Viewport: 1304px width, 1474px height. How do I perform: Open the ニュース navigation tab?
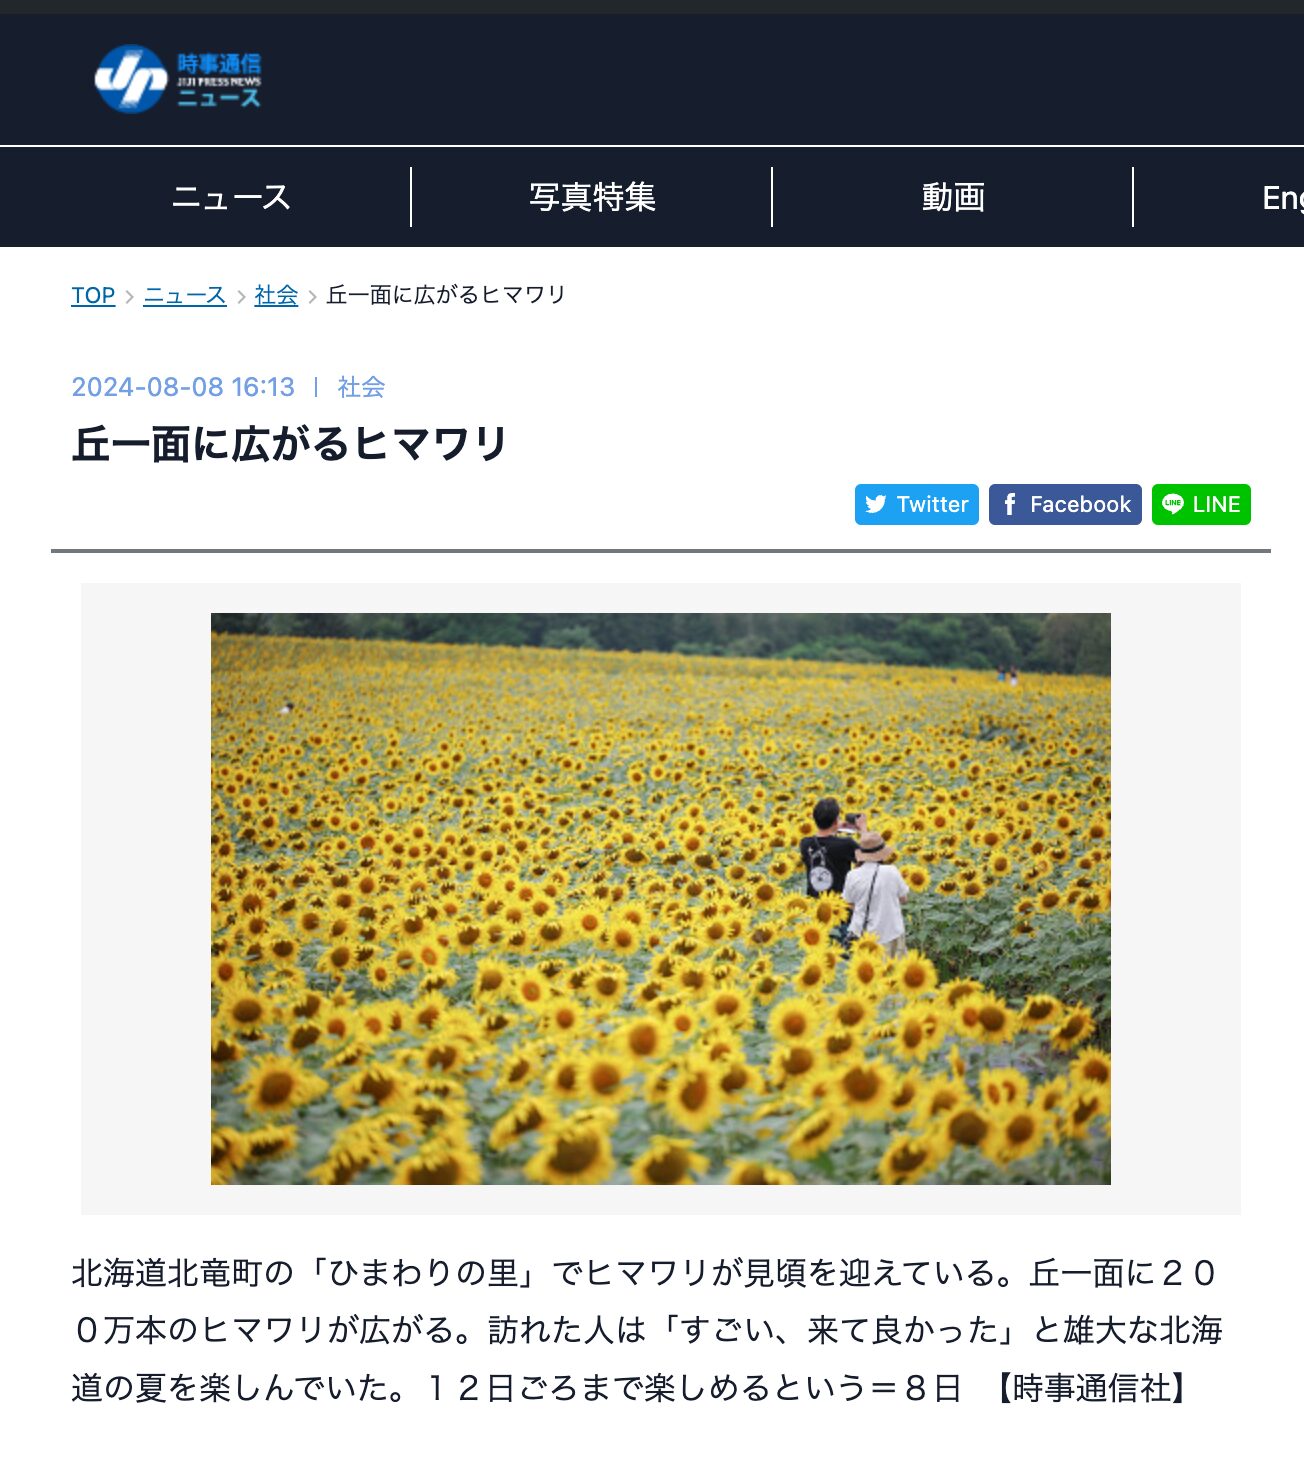pyautogui.click(x=231, y=197)
